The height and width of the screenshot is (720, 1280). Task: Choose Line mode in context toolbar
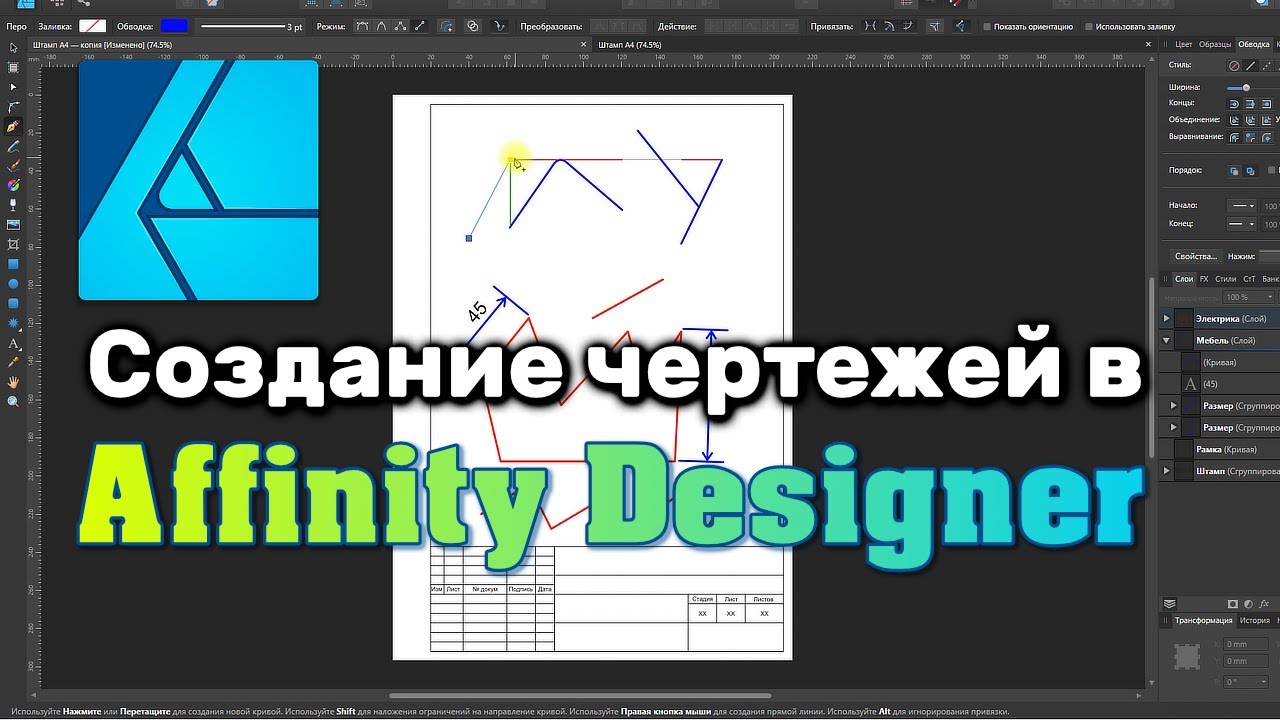point(418,26)
